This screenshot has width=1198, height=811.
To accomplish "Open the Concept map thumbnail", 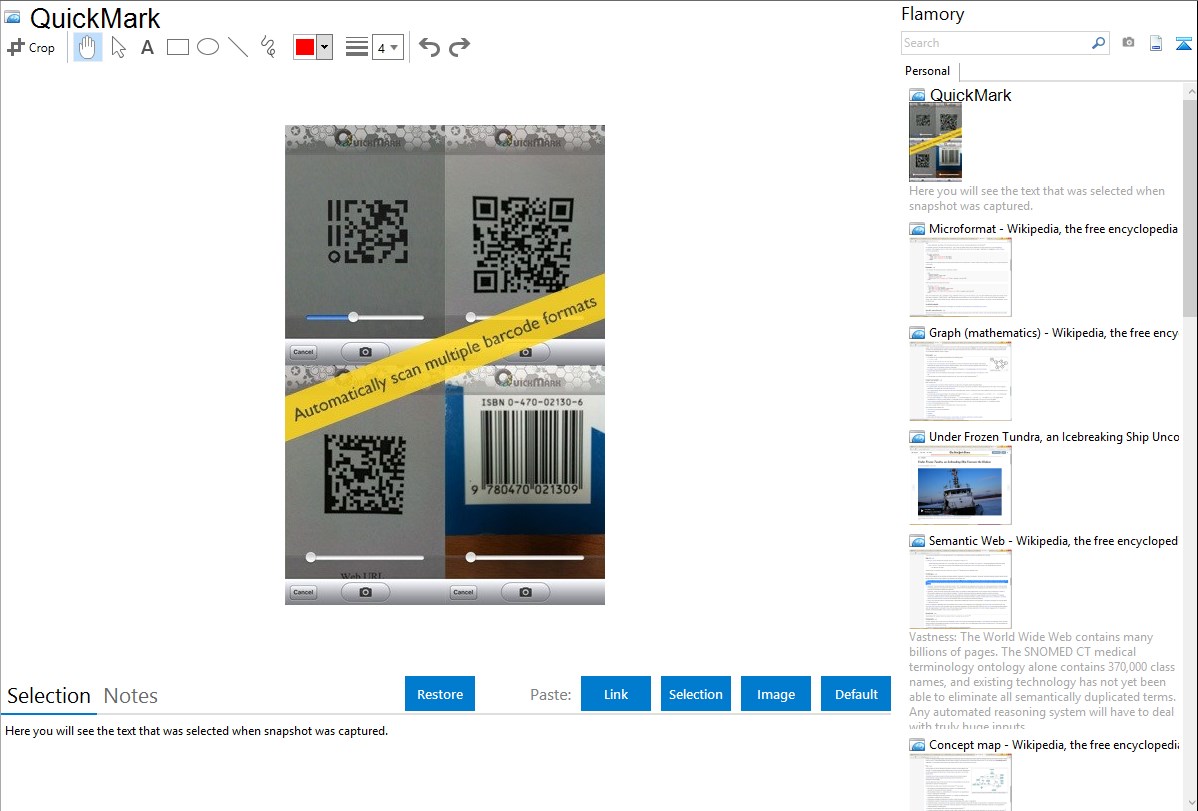I will point(960,782).
